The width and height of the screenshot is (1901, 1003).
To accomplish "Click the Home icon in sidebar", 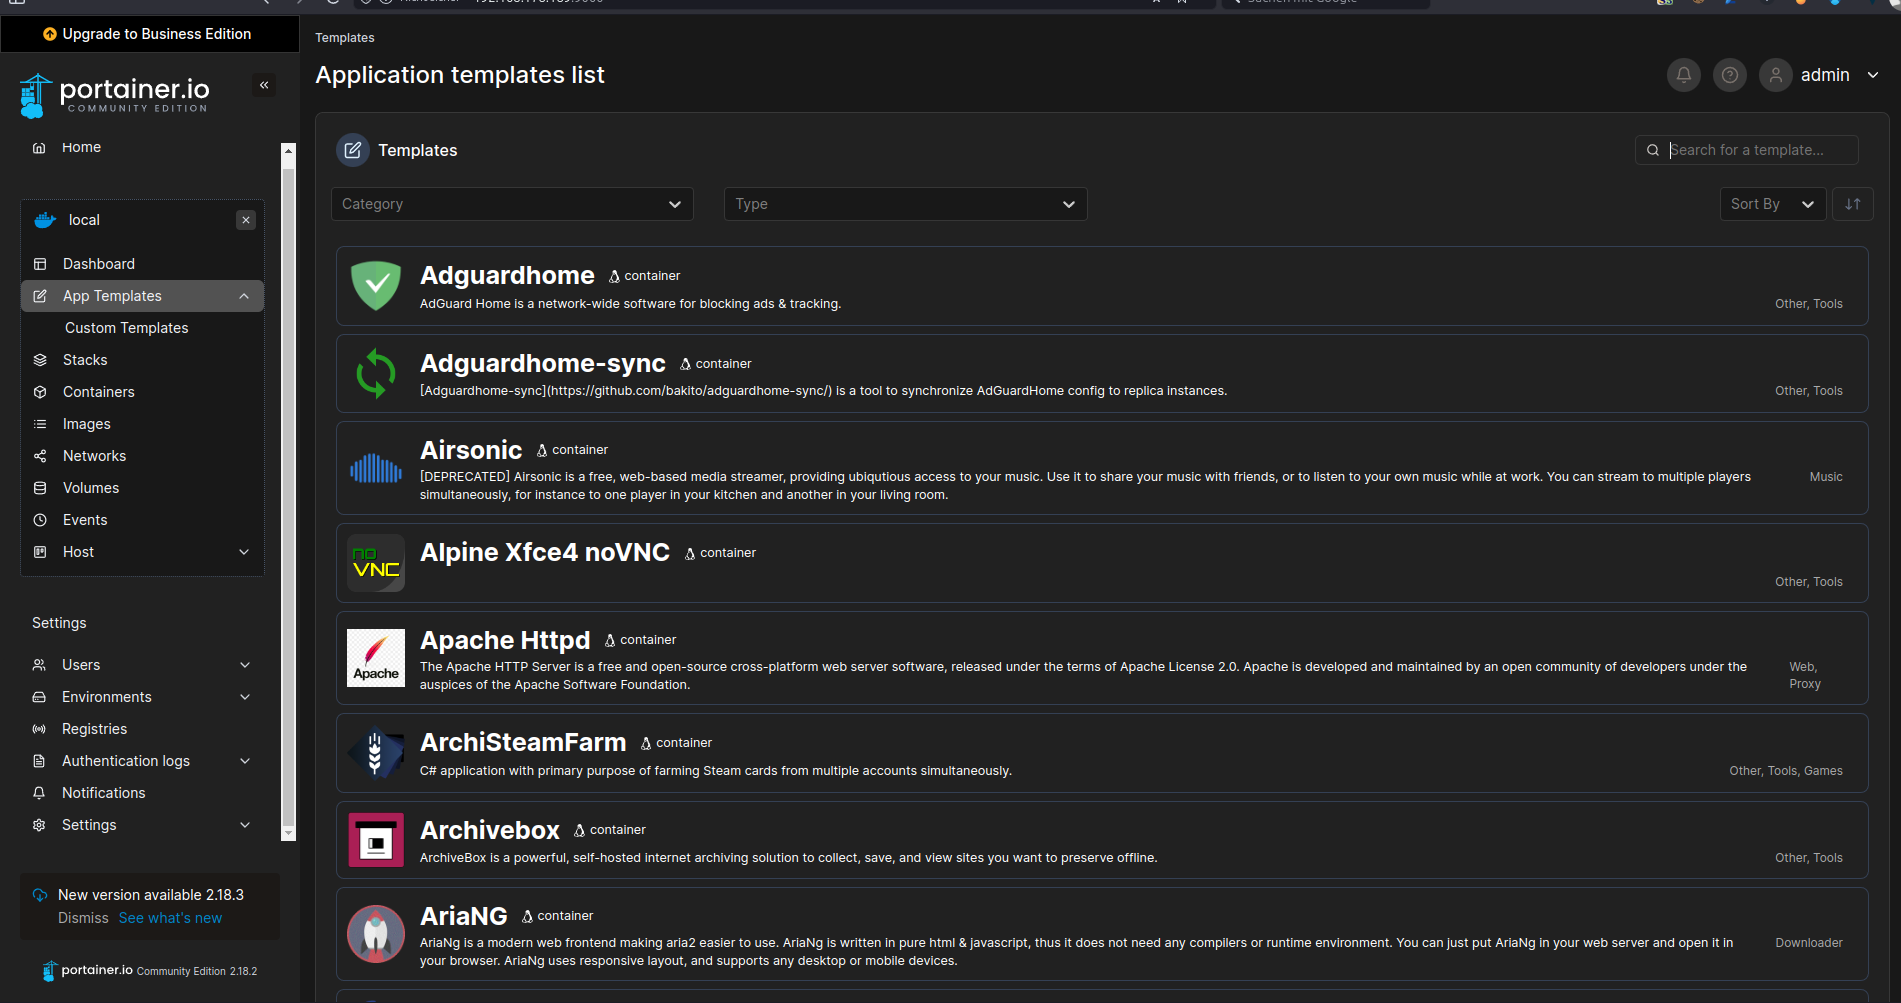I will (39, 148).
